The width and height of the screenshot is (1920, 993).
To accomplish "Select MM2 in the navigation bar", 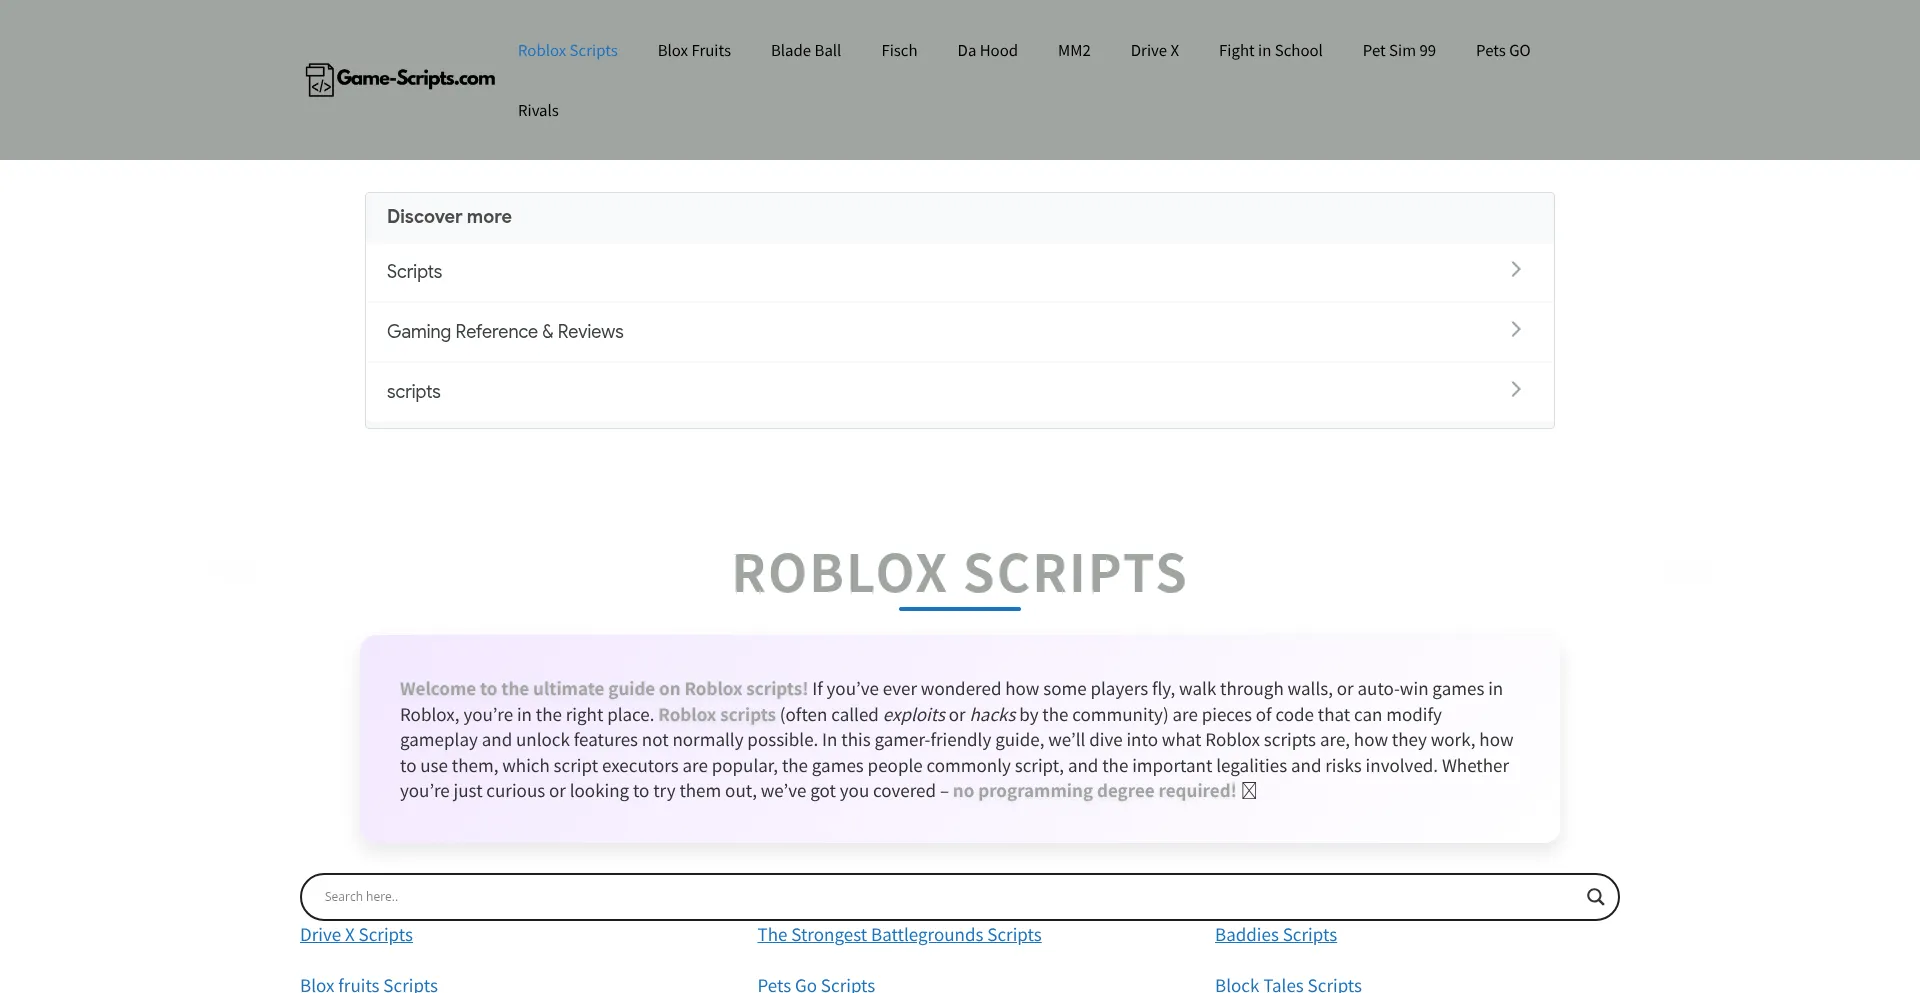I will pos(1074,50).
